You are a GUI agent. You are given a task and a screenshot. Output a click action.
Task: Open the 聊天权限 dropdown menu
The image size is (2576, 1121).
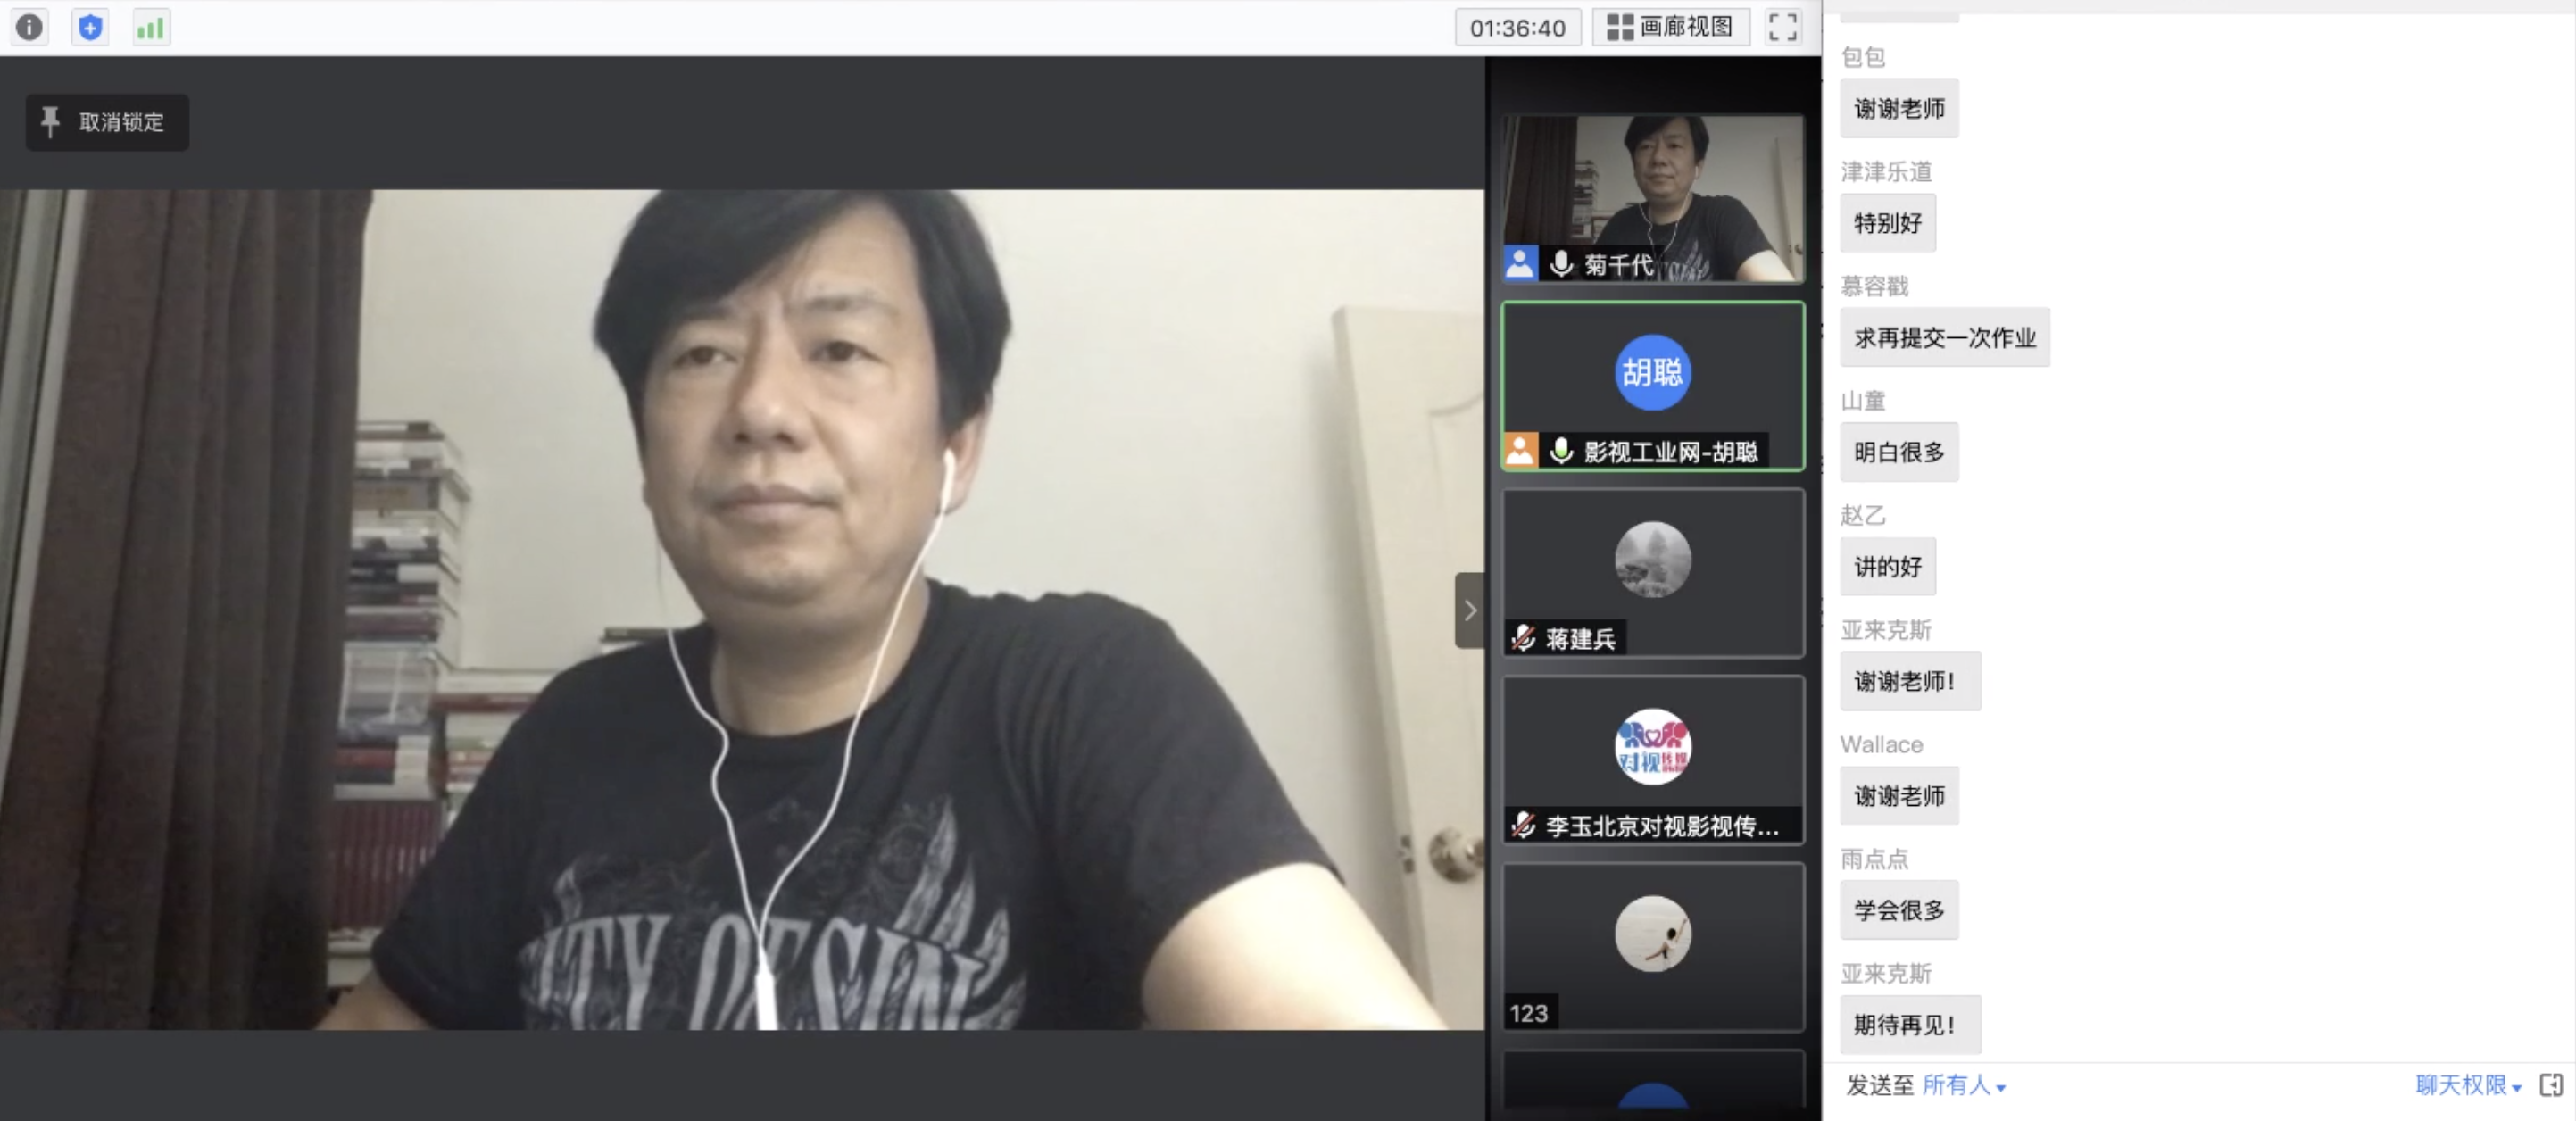[2468, 1085]
